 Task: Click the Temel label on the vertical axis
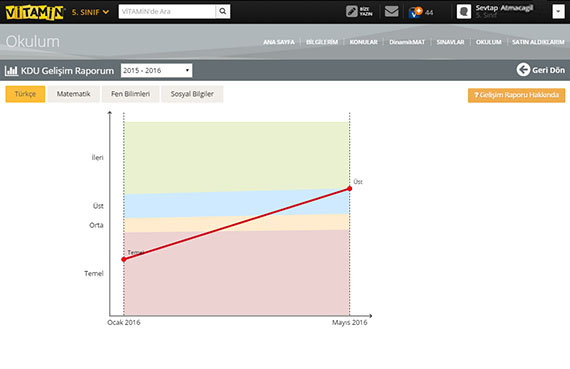[x=94, y=273]
